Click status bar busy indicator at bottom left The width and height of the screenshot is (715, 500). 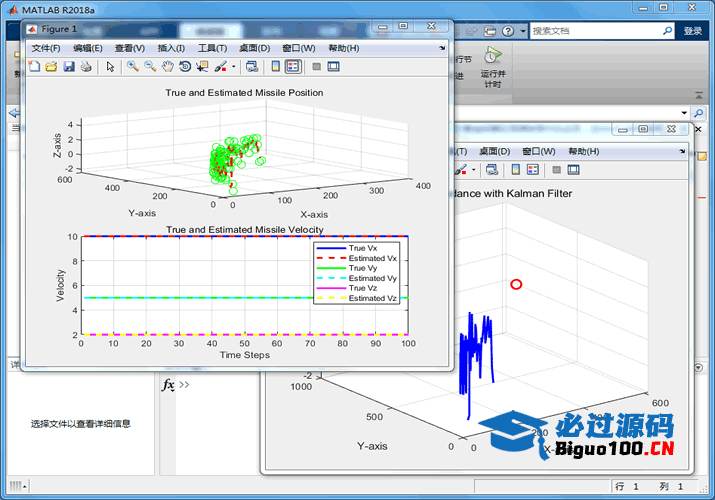[x=18, y=486]
